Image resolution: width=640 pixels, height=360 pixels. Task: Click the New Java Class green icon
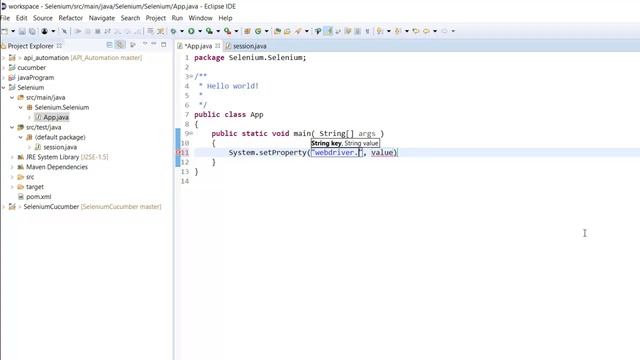[x=258, y=31]
